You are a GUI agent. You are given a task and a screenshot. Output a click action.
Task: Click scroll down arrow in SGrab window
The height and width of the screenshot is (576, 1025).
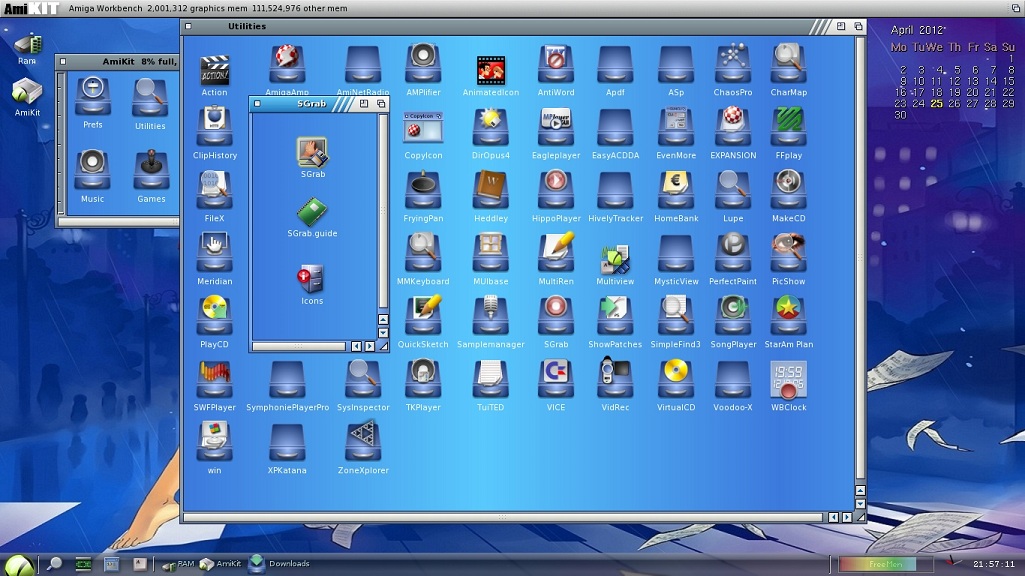pyautogui.click(x=383, y=333)
